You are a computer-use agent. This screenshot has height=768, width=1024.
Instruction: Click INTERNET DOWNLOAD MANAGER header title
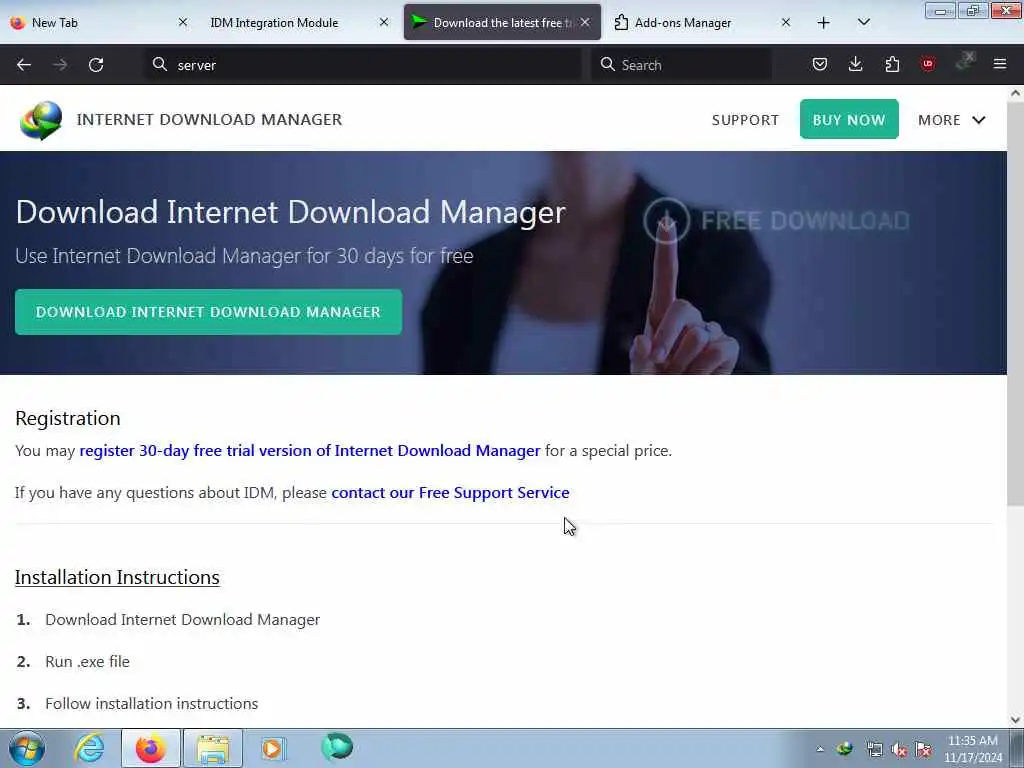(210, 120)
